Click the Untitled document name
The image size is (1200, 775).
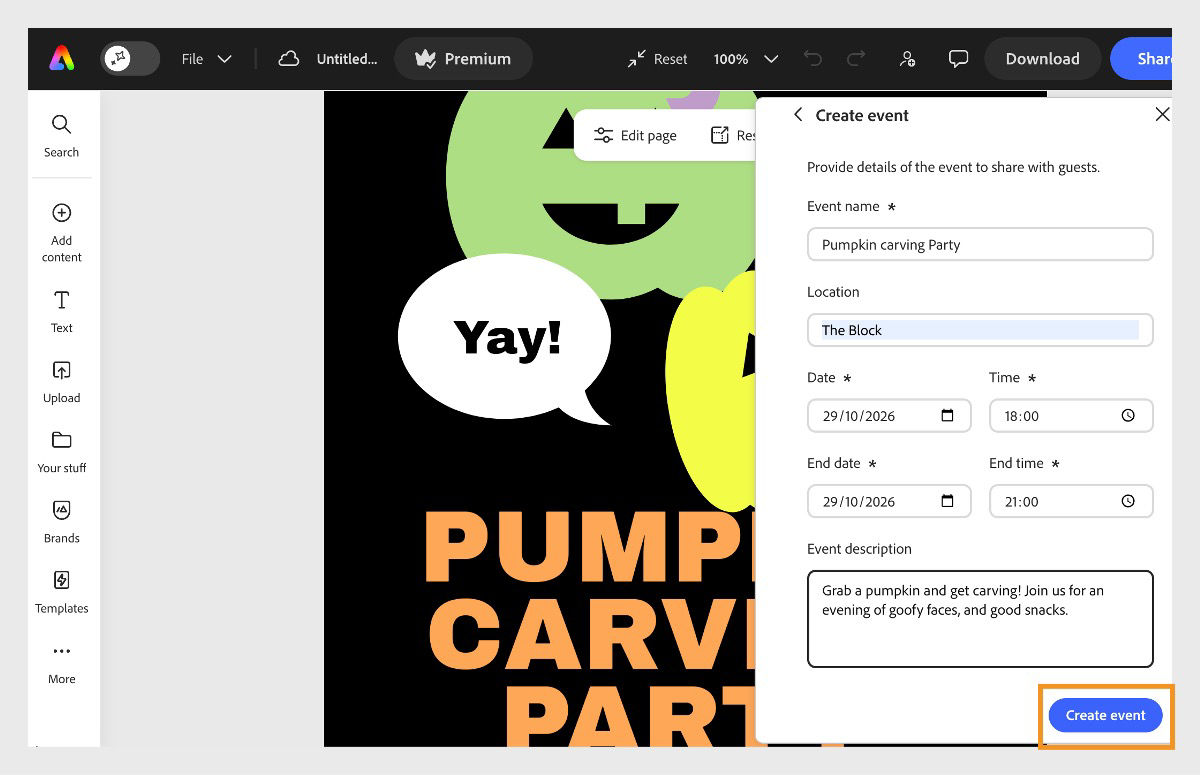347,59
